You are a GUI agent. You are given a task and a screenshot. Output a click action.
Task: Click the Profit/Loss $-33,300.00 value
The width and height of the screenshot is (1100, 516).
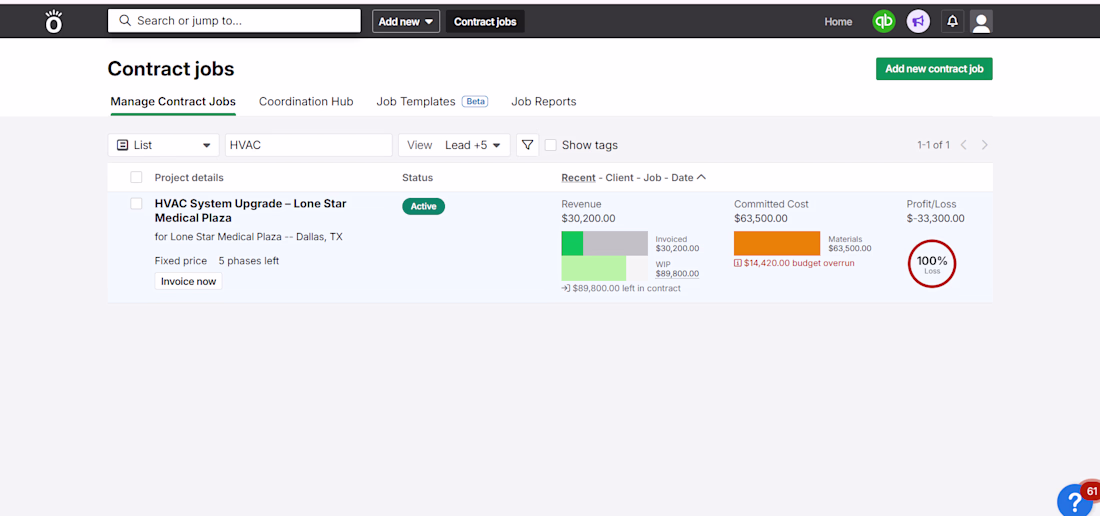pyautogui.click(x=935, y=218)
